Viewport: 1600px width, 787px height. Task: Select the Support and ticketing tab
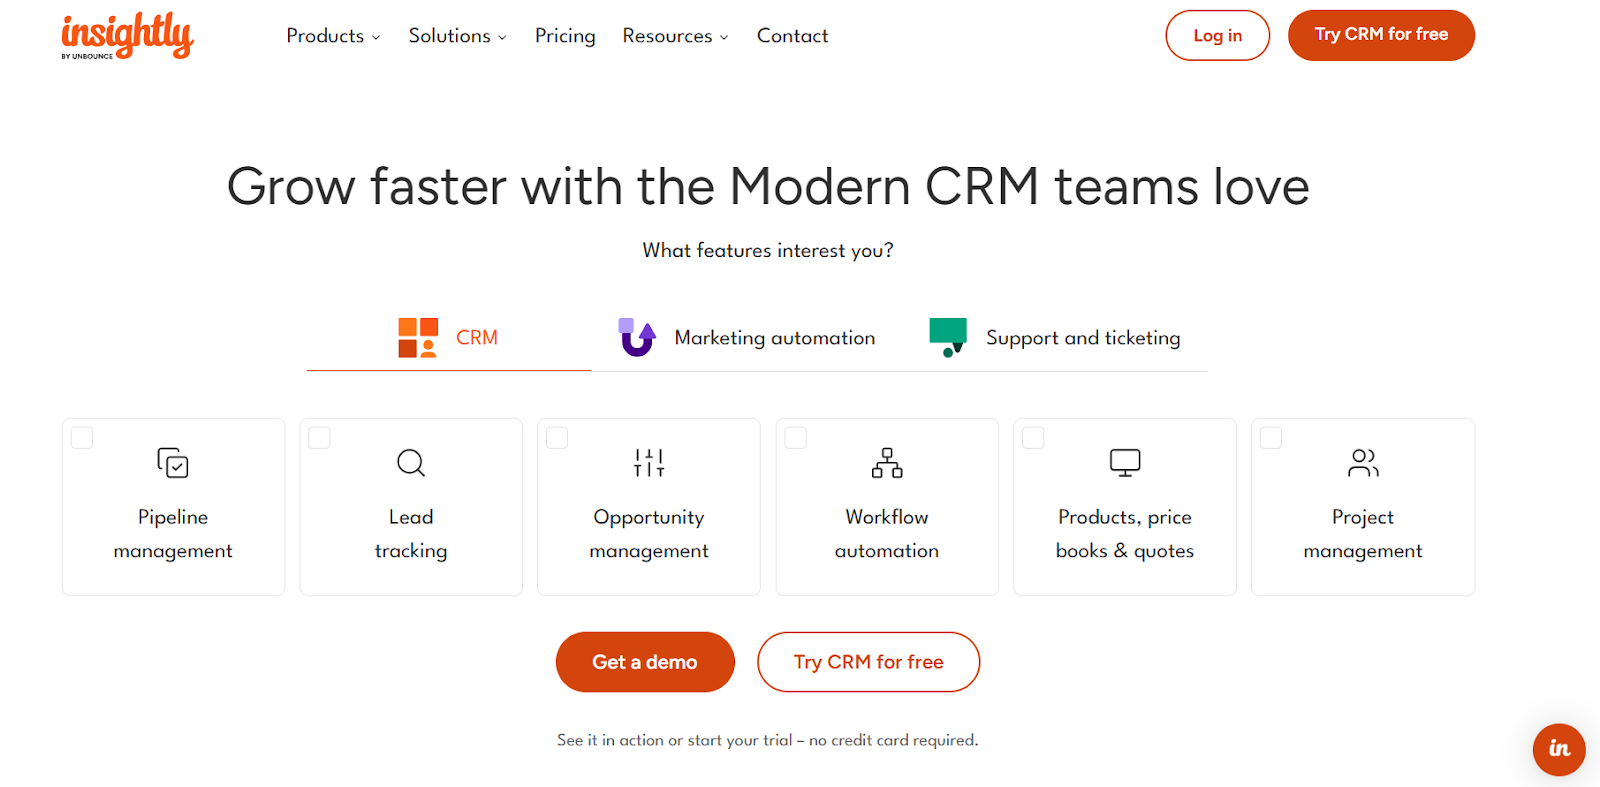[1055, 338]
